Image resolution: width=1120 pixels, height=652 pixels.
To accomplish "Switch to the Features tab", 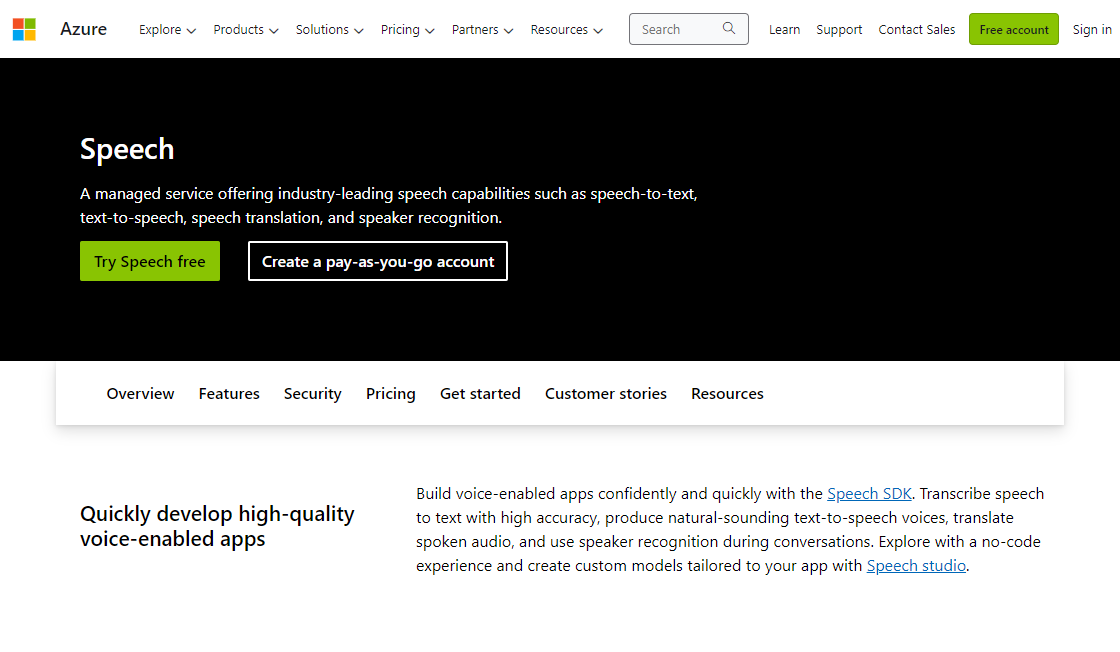I will click(x=229, y=394).
